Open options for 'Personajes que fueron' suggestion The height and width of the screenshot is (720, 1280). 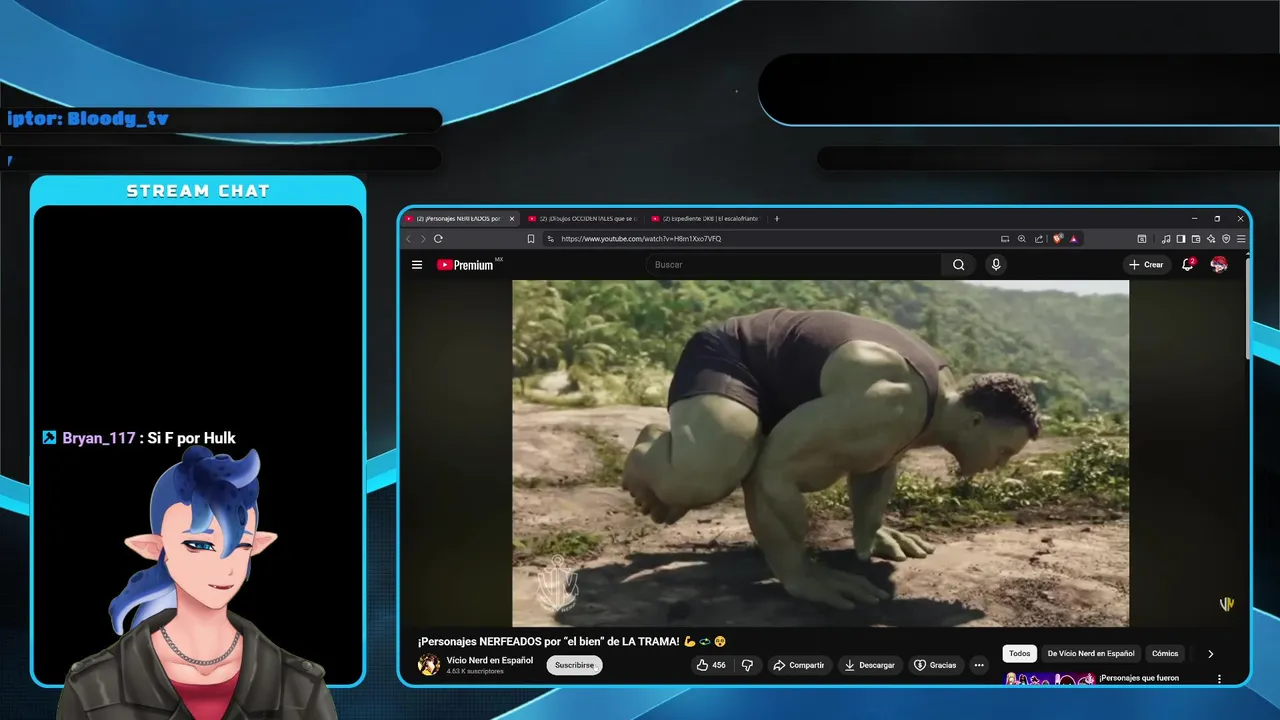coord(1219,679)
